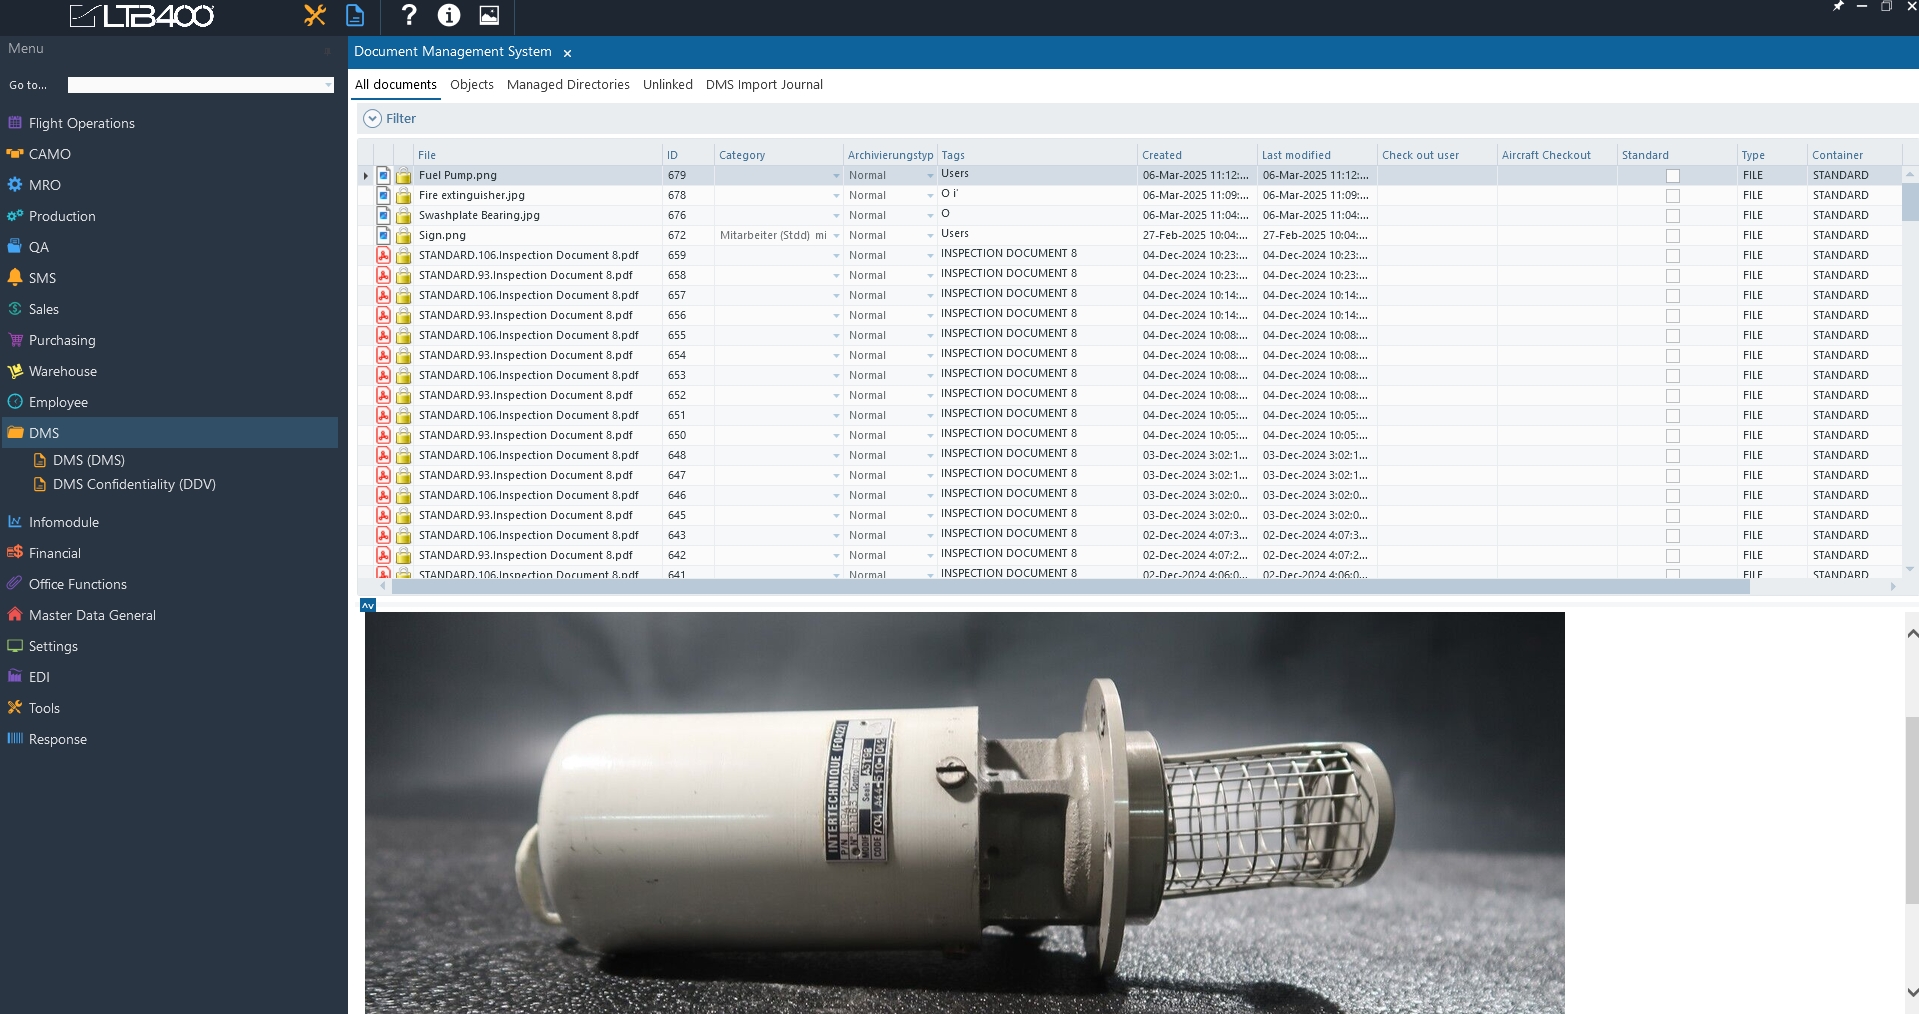Enable Standard checkbox for Sign.png row
The height and width of the screenshot is (1014, 1919).
pyautogui.click(x=1672, y=236)
